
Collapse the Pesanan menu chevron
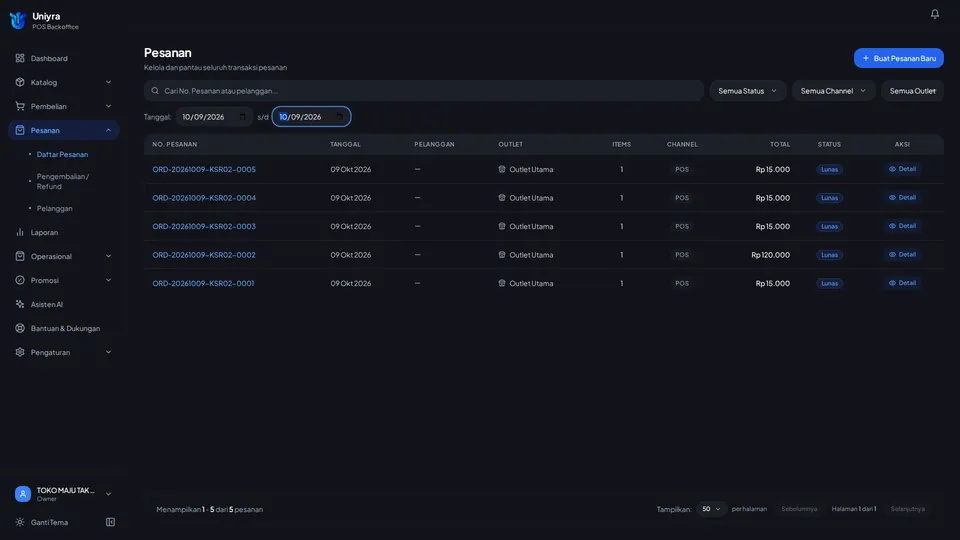point(108,130)
